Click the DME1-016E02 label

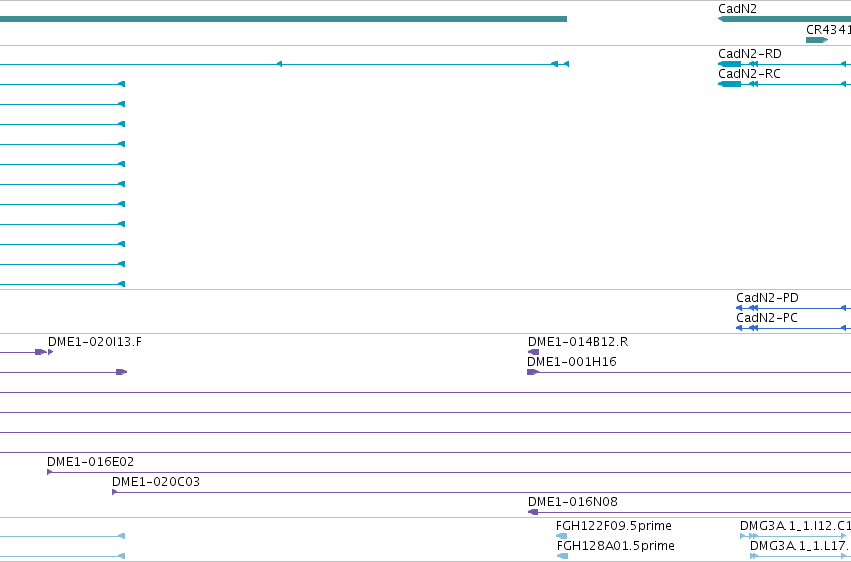click(90, 462)
